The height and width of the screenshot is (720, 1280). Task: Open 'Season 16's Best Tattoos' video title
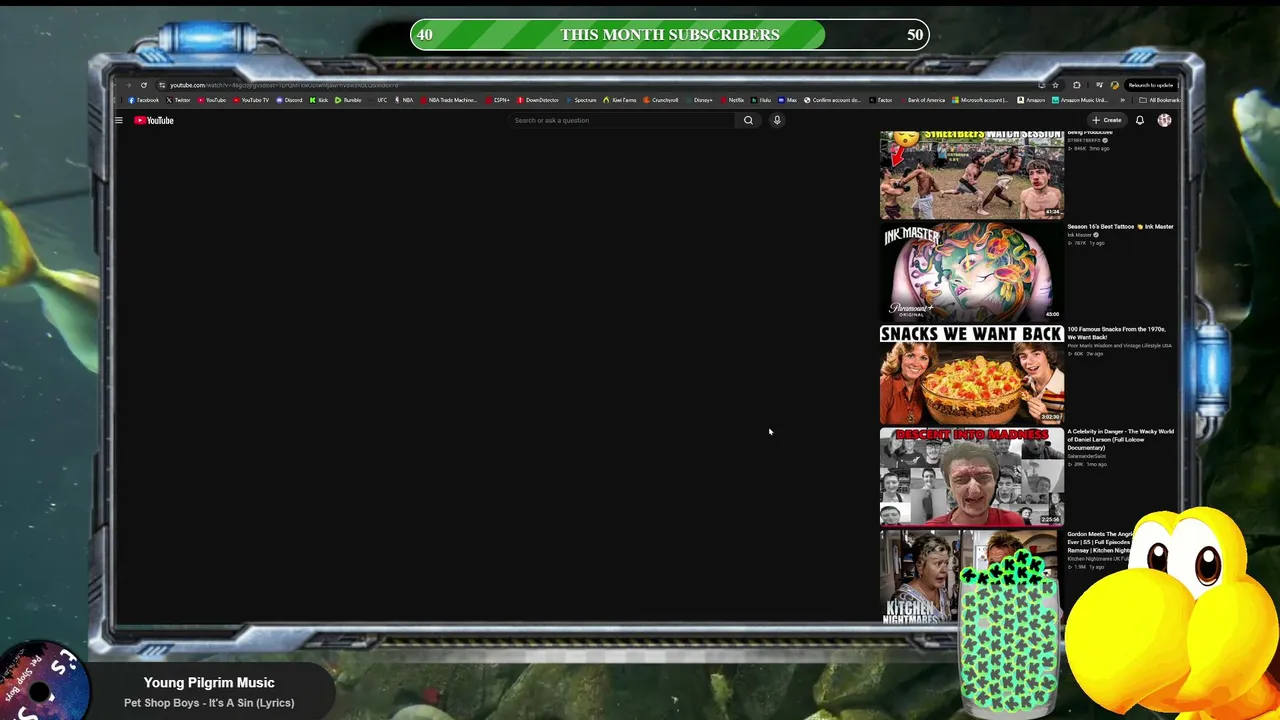[x=1120, y=227]
